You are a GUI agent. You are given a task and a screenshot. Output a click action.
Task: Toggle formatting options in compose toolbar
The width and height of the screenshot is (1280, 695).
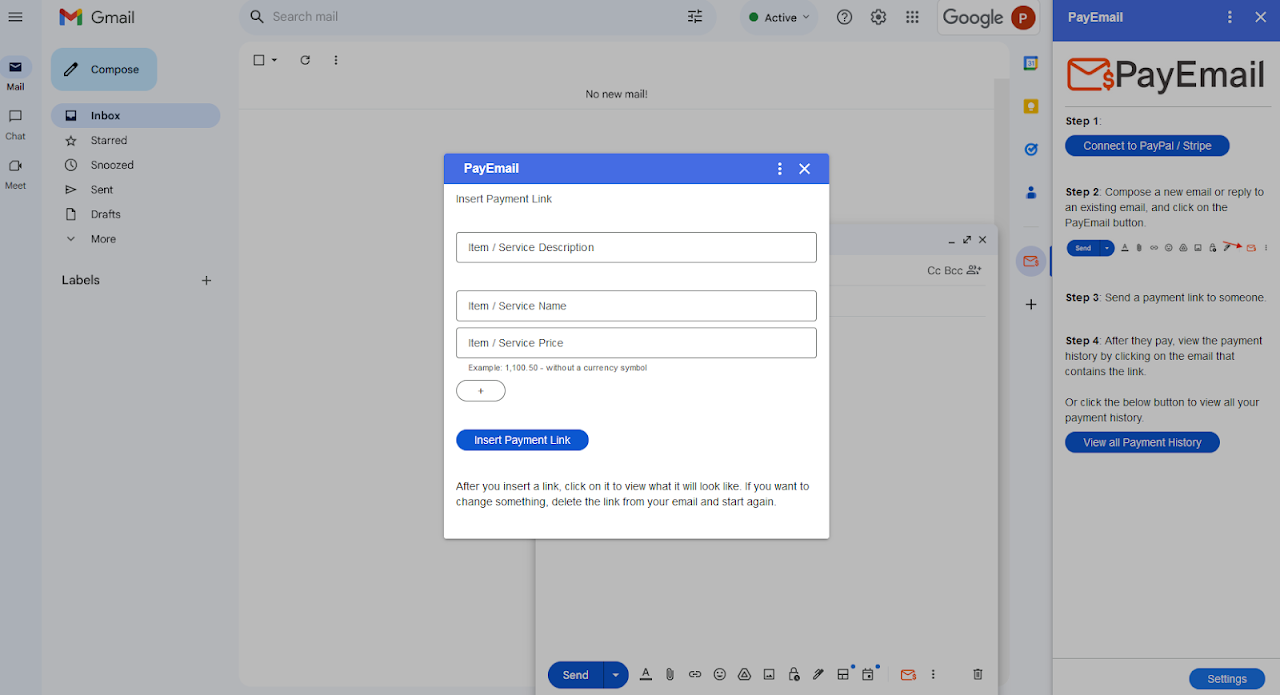pos(646,675)
